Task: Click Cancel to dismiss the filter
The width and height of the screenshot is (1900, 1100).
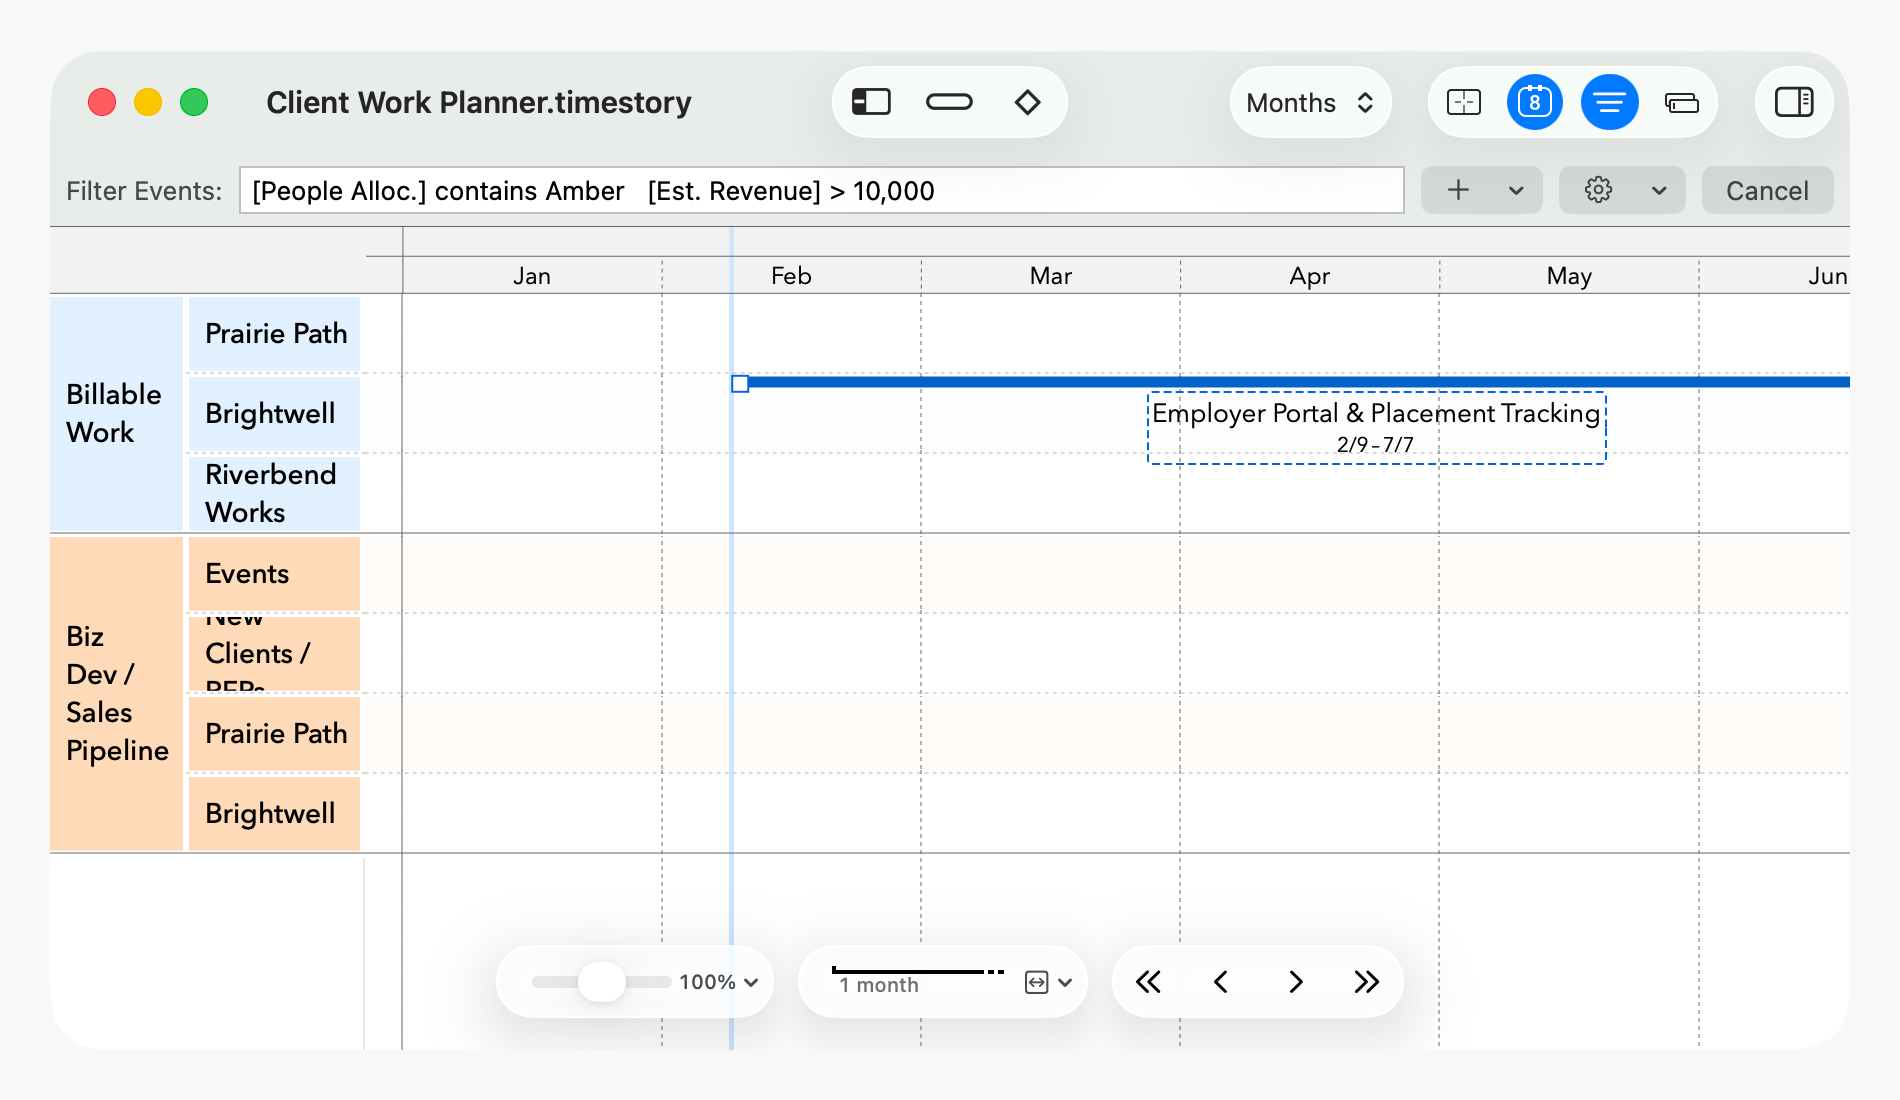Action: [1767, 190]
